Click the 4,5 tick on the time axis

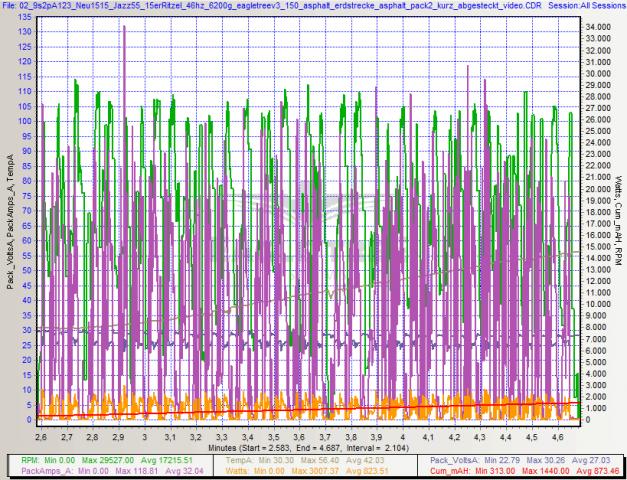(x=531, y=436)
